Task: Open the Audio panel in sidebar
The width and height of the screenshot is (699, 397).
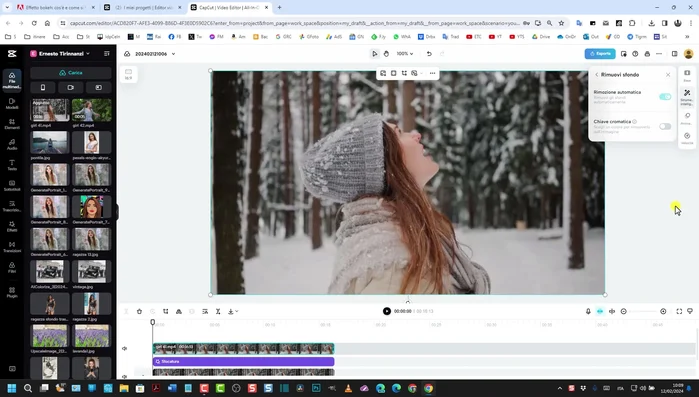Action: click(x=12, y=144)
